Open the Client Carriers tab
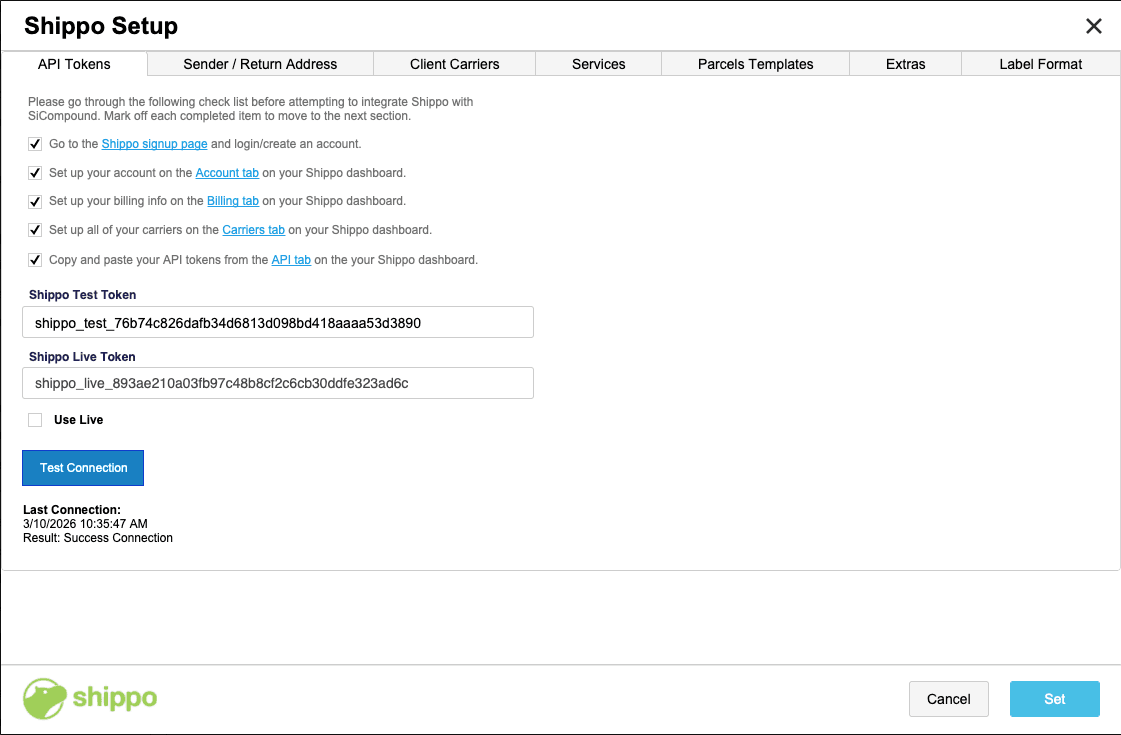Image resolution: width=1121 pixels, height=735 pixels. pos(454,64)
